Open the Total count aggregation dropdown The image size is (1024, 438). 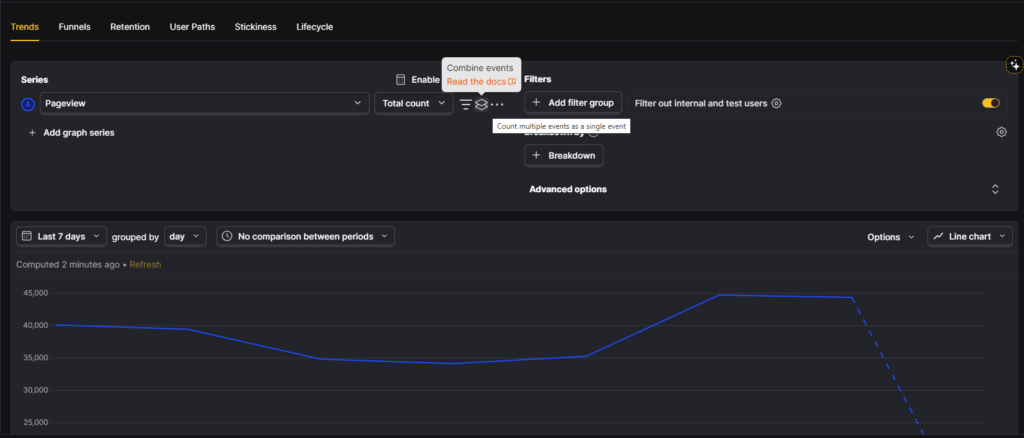(x=414, y=103)
